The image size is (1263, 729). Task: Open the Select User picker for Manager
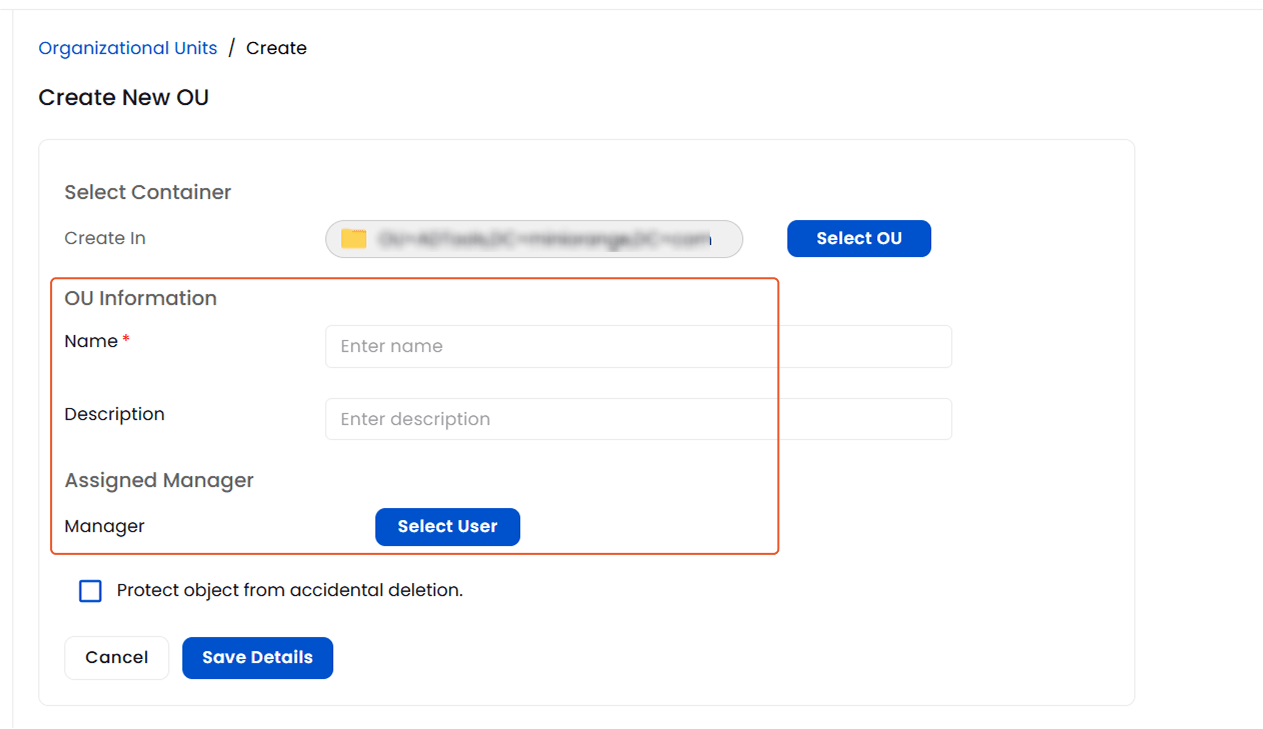(447, 527)
